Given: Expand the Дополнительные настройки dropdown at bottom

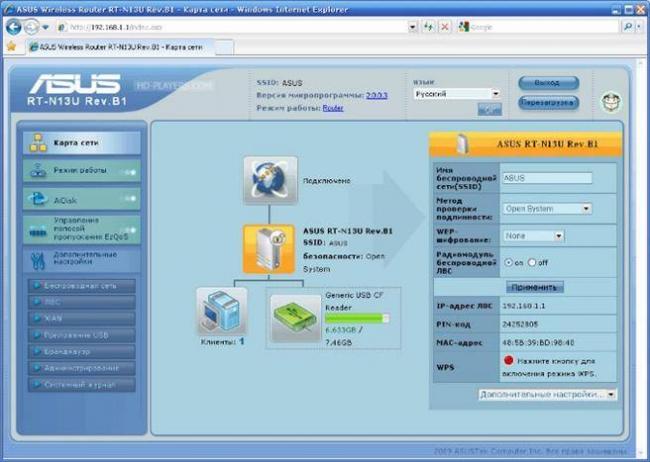Looking at the screenshot, I should (x=547, y=394).
